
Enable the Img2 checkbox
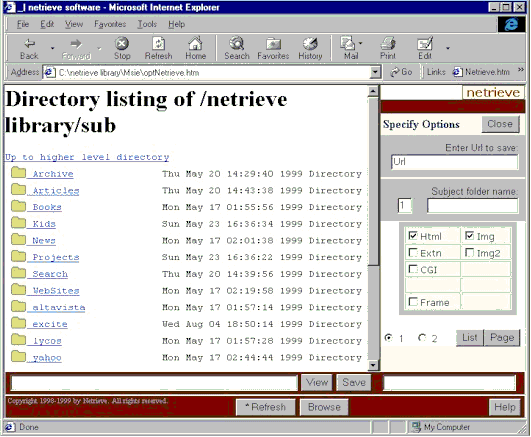coord(469,252)
